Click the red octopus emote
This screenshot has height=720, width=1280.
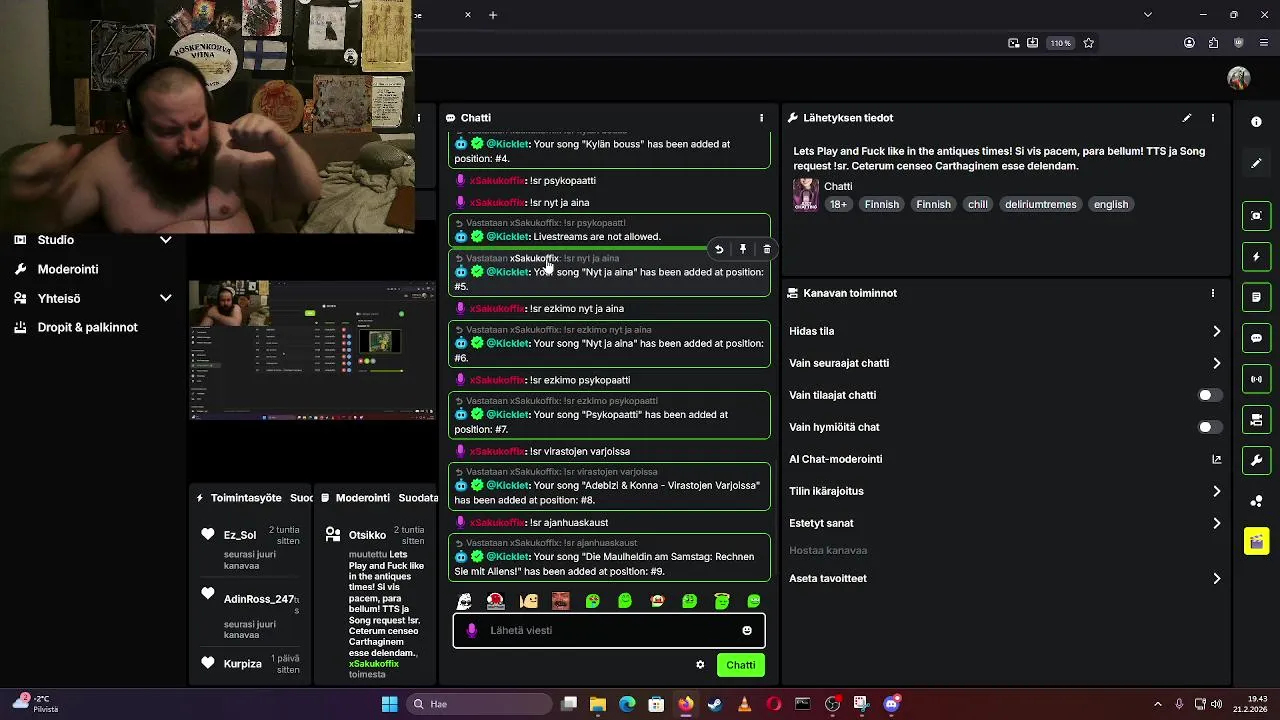tap(496, 601)
